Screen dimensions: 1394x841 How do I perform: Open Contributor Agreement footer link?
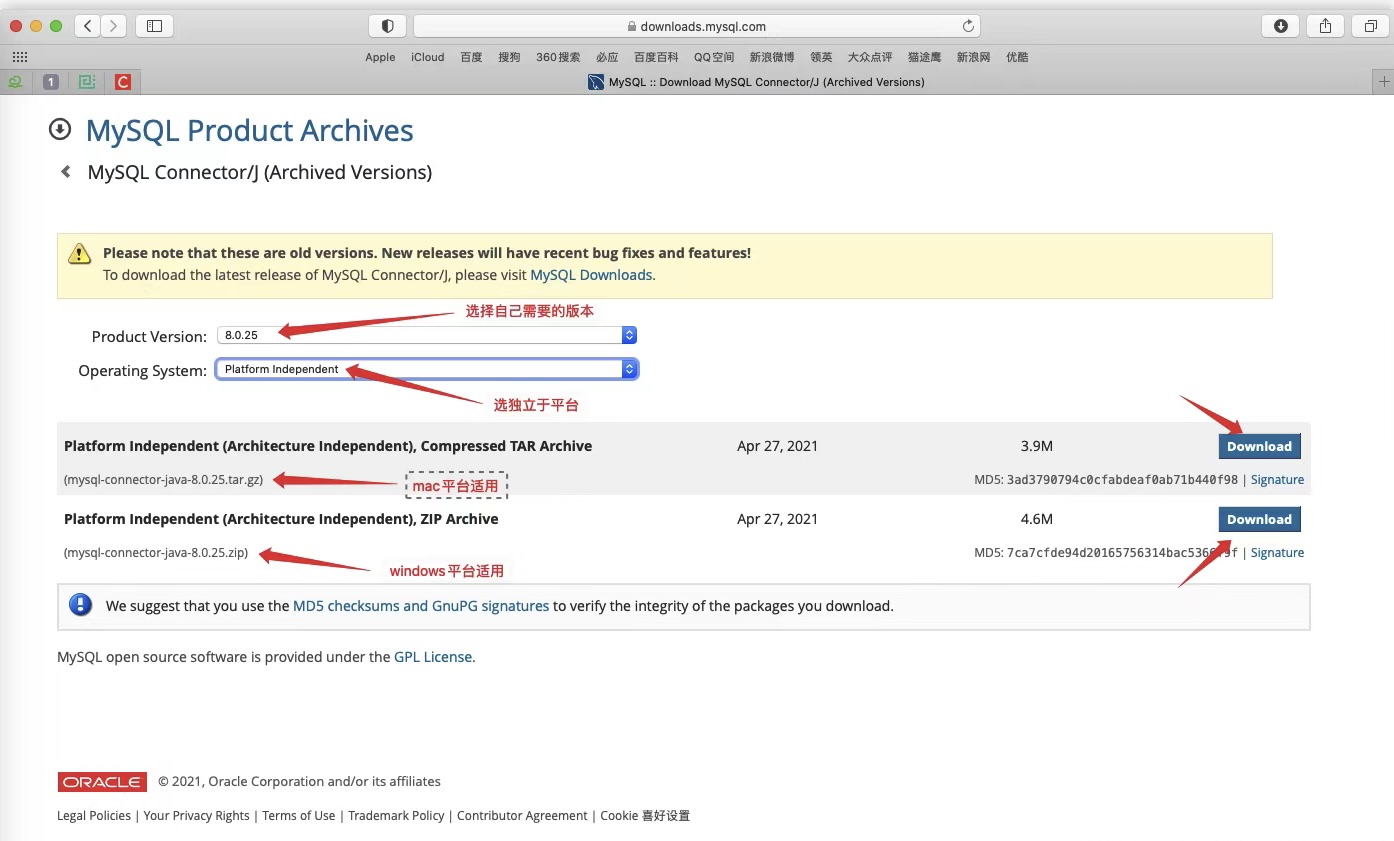[522, 816]
